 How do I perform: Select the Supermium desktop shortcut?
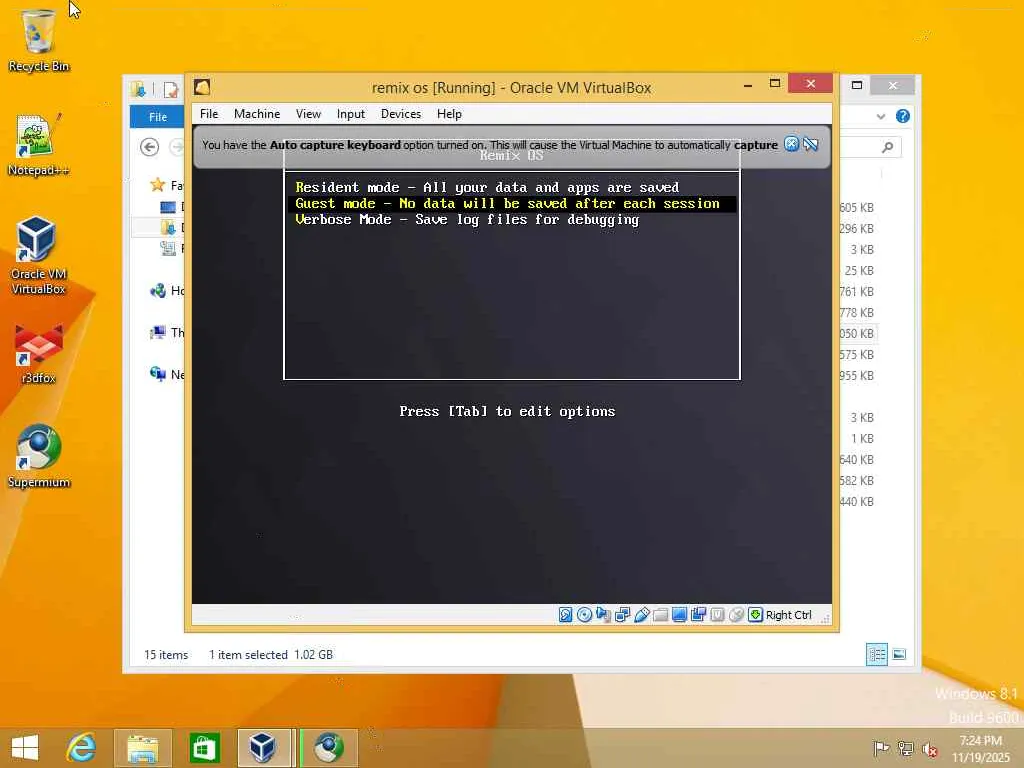(x=39, y=457)
